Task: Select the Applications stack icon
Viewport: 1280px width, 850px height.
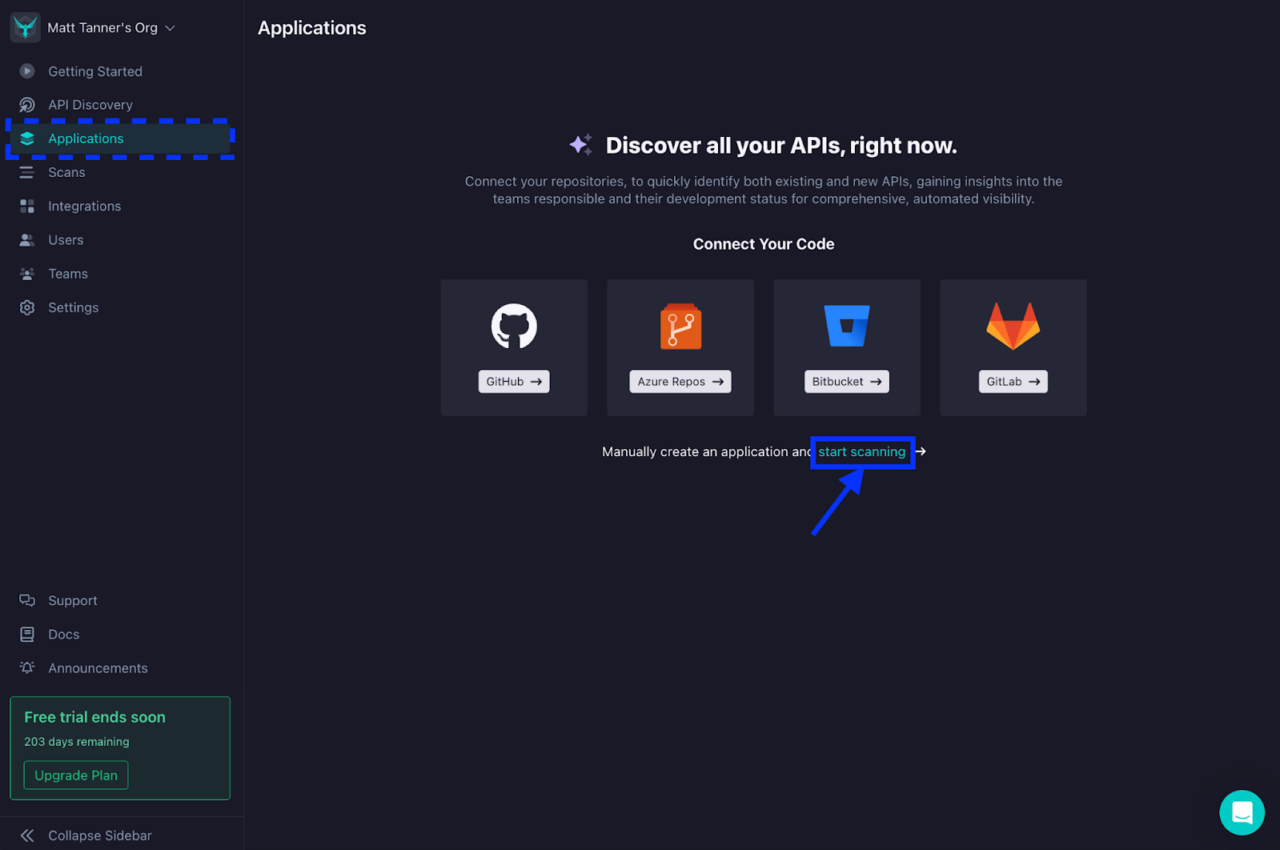Action: point(26,138)
